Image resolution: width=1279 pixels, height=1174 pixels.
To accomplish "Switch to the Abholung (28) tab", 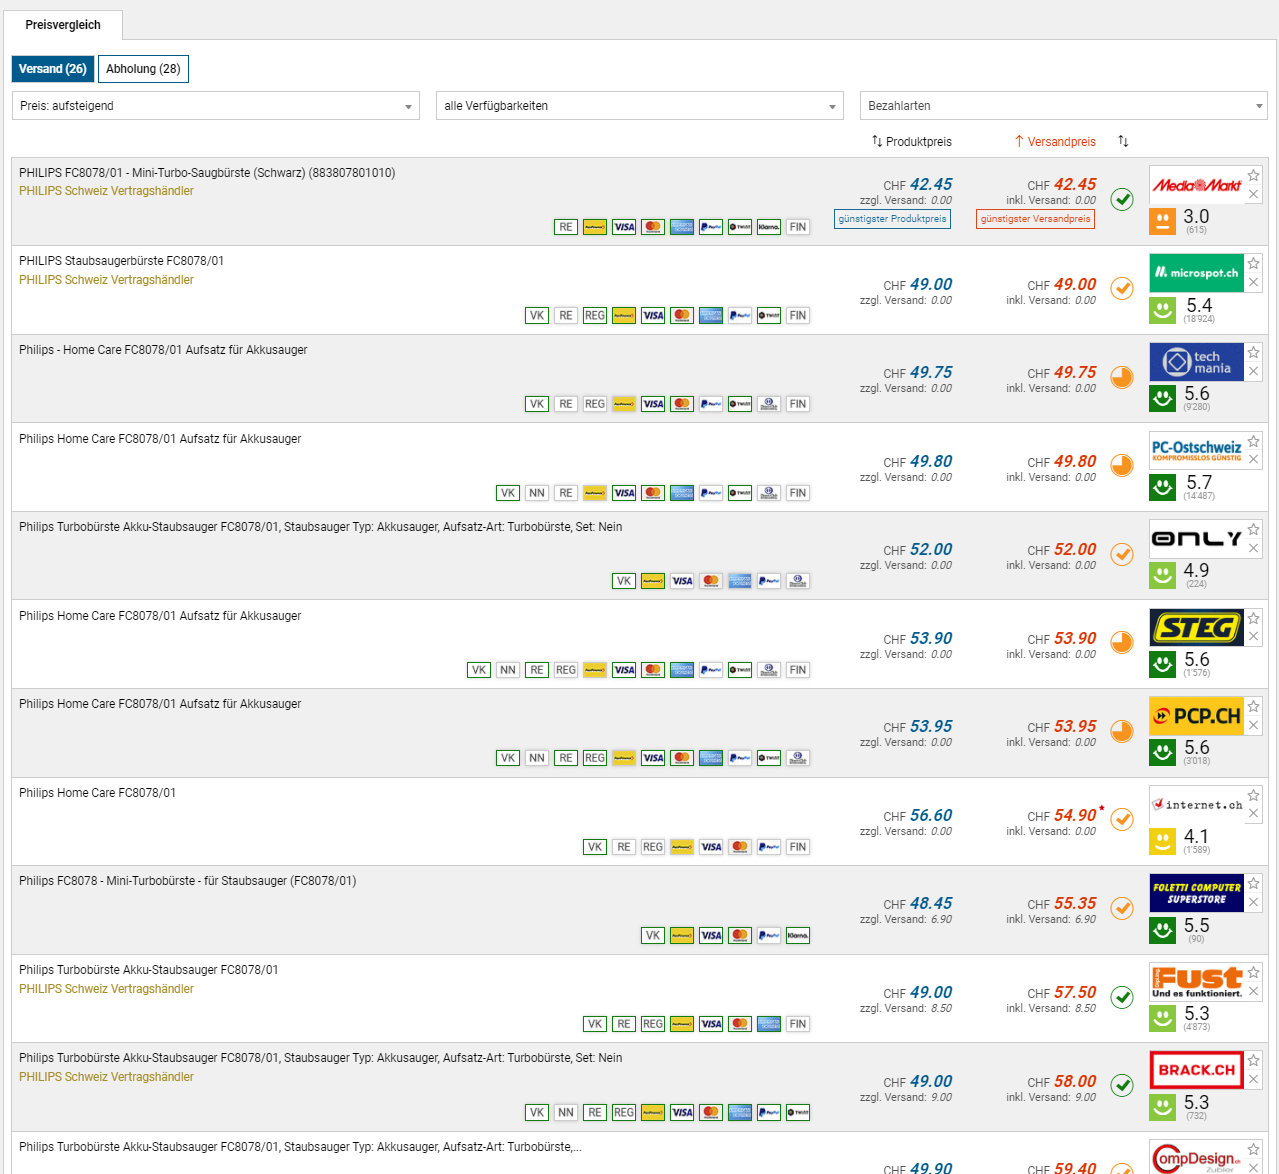I will coord(143,69).
